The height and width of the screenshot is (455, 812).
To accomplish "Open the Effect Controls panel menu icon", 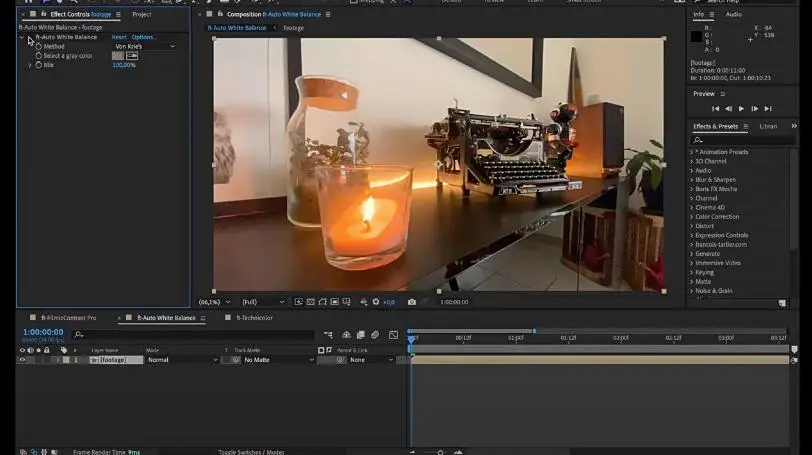I will 118,14.
